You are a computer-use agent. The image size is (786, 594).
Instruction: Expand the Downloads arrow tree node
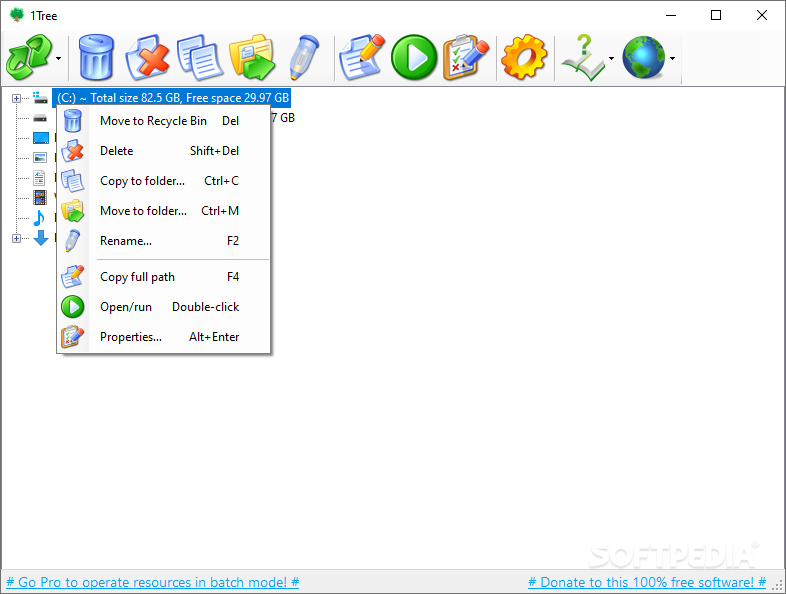tap(17, 239)
